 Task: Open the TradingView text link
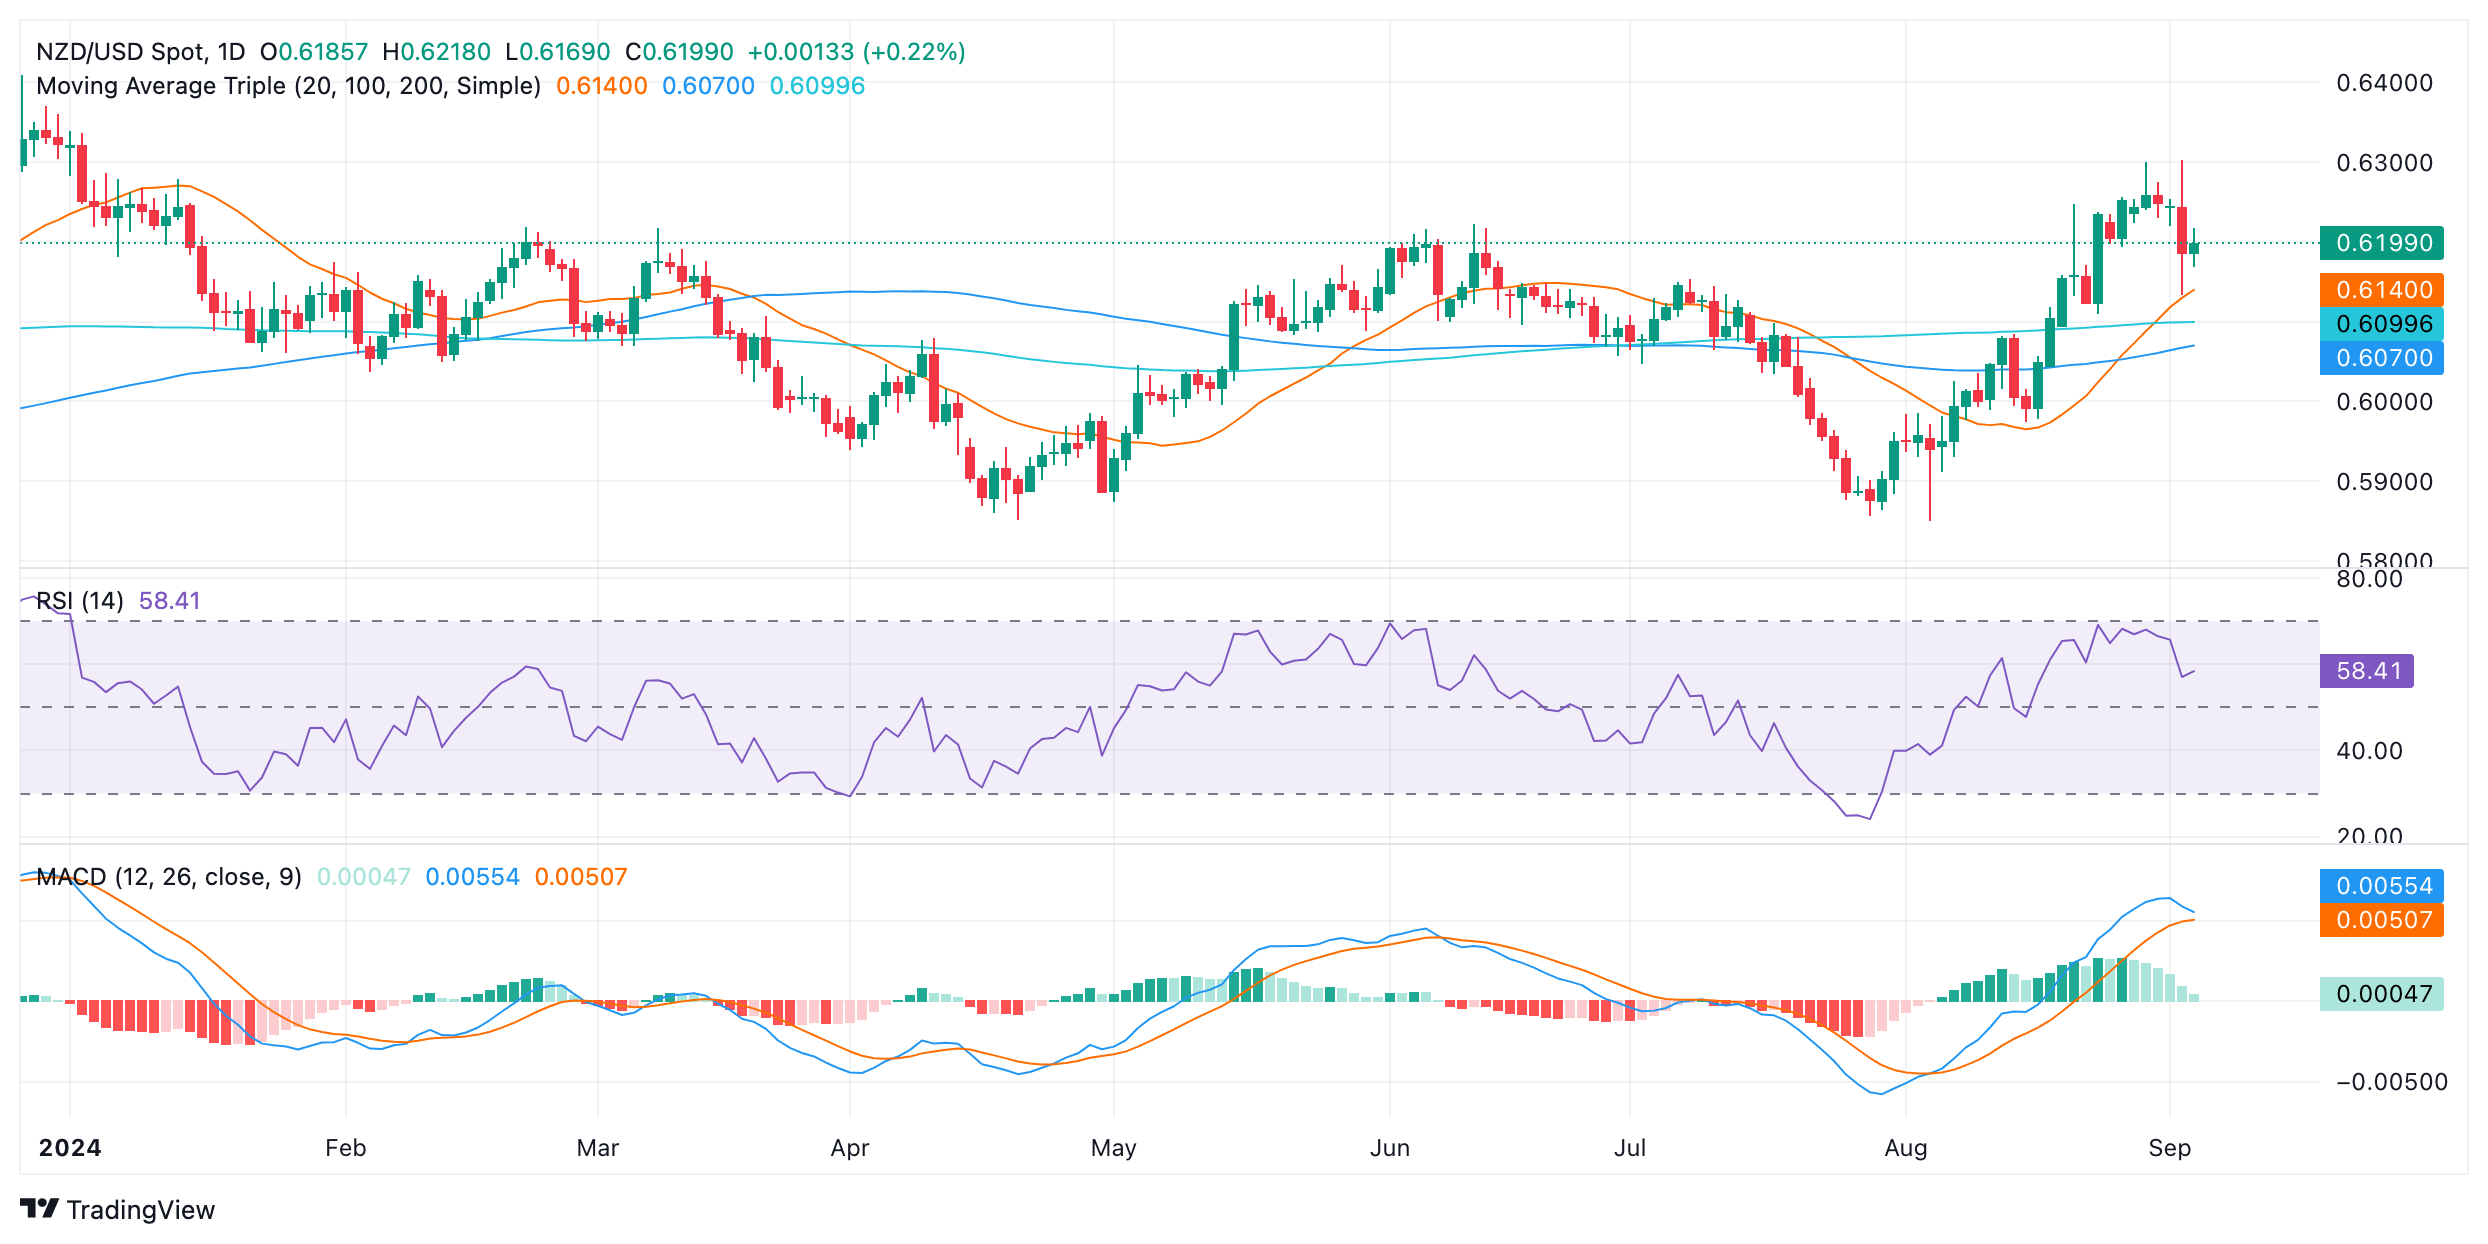[140, 1210]
